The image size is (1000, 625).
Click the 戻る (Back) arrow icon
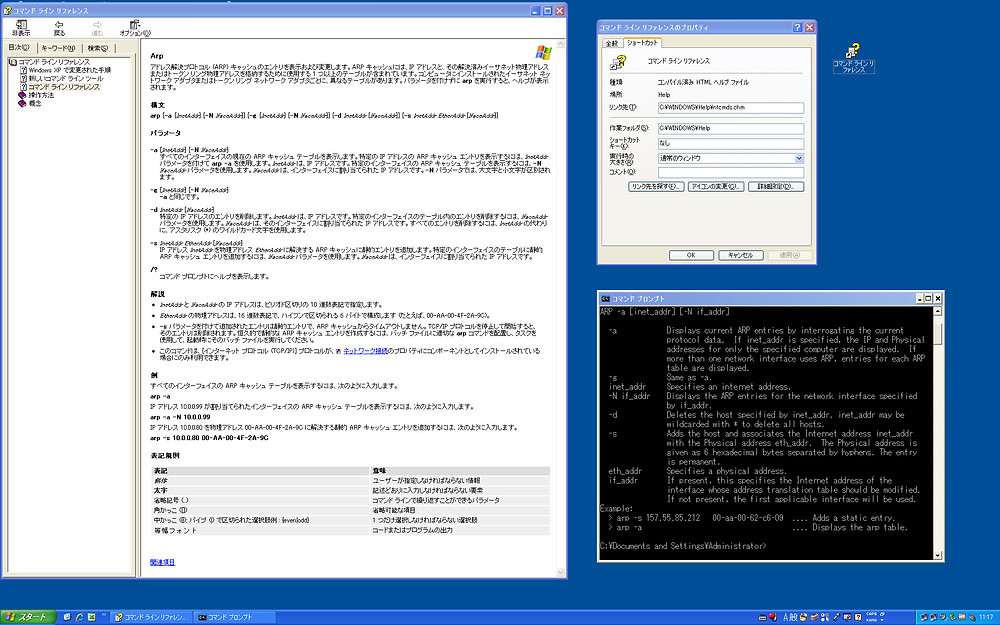click(x=59, y=24)
